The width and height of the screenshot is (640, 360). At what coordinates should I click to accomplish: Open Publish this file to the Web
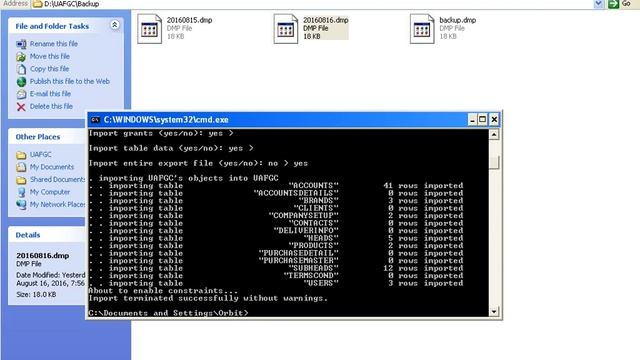[69, 81]
